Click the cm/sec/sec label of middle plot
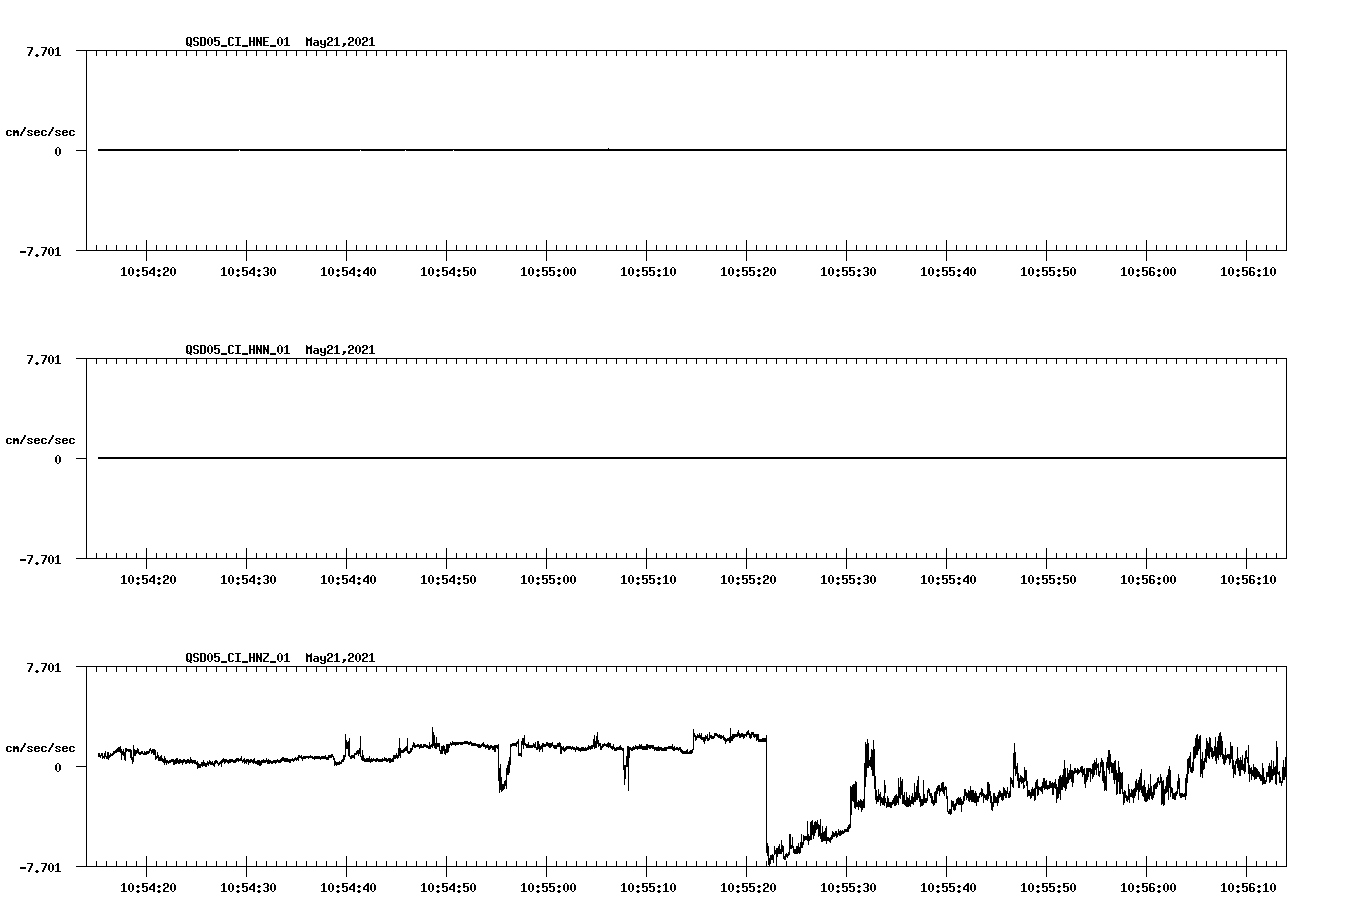The height and width of the screenshot is (924, 1358). 40,439
